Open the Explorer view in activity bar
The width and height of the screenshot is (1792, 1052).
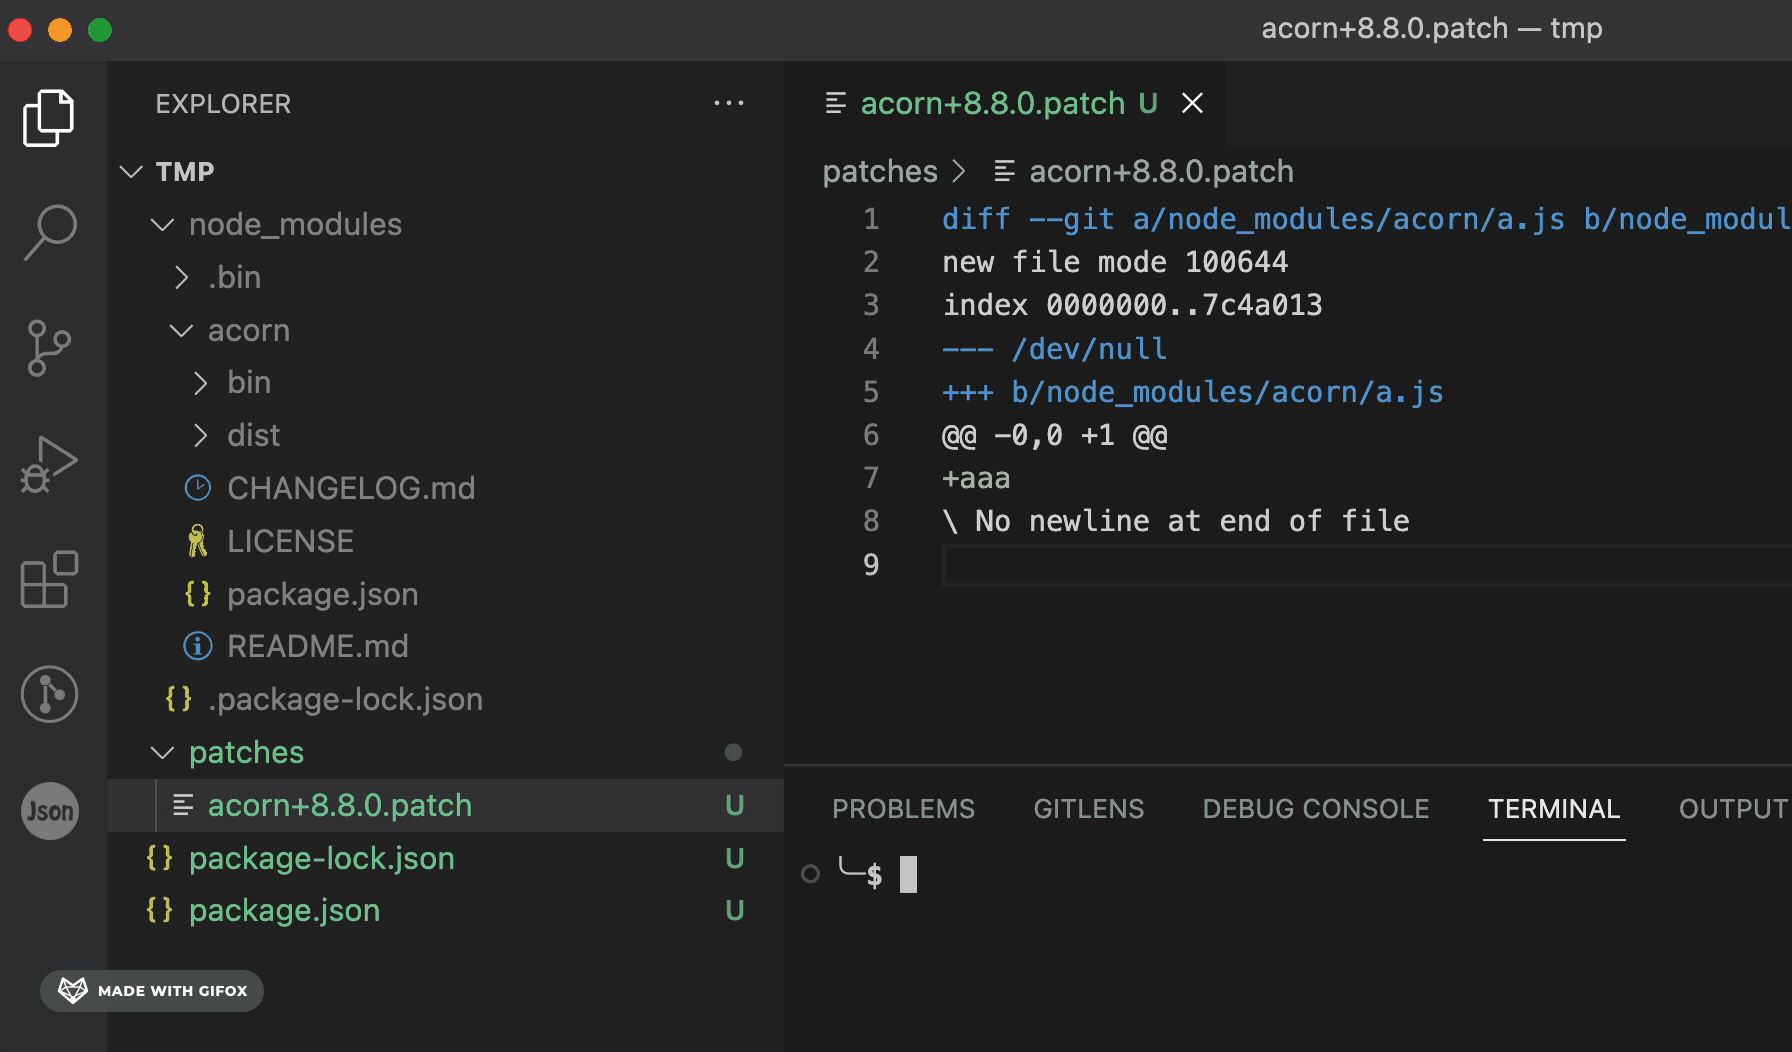click(x=48, y=117)
